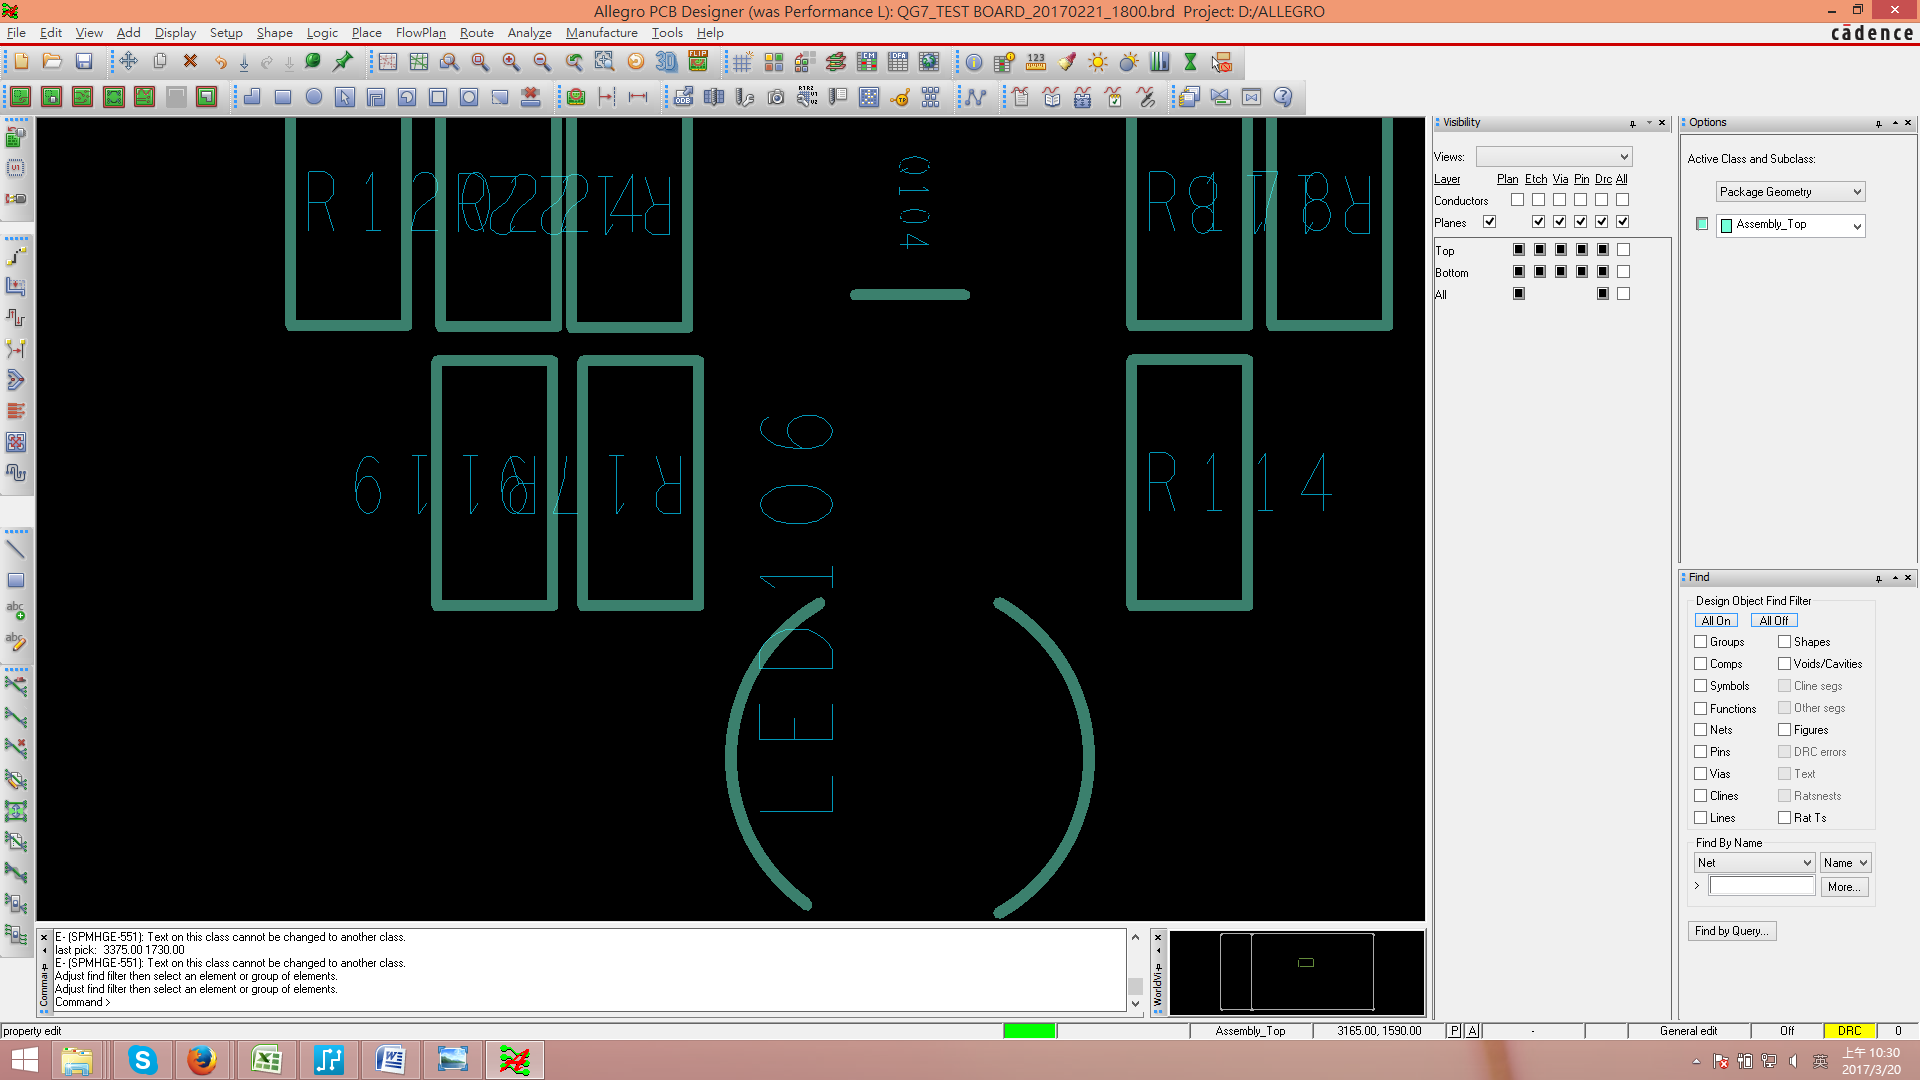The image size is (1920, 1080).
Task: Click the Add Circle shape icon
Action: pos(314,97)
